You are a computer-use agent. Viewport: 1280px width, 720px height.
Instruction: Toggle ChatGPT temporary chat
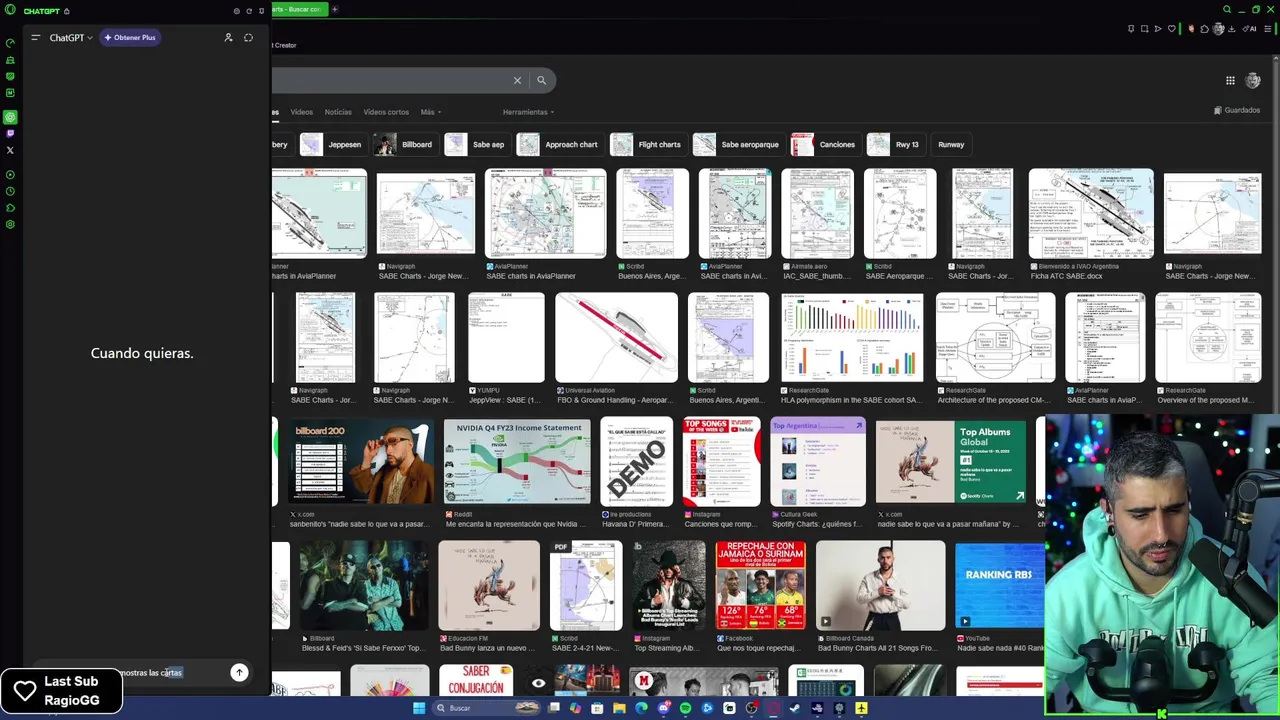pyautogui.click(x=248, y=38)
